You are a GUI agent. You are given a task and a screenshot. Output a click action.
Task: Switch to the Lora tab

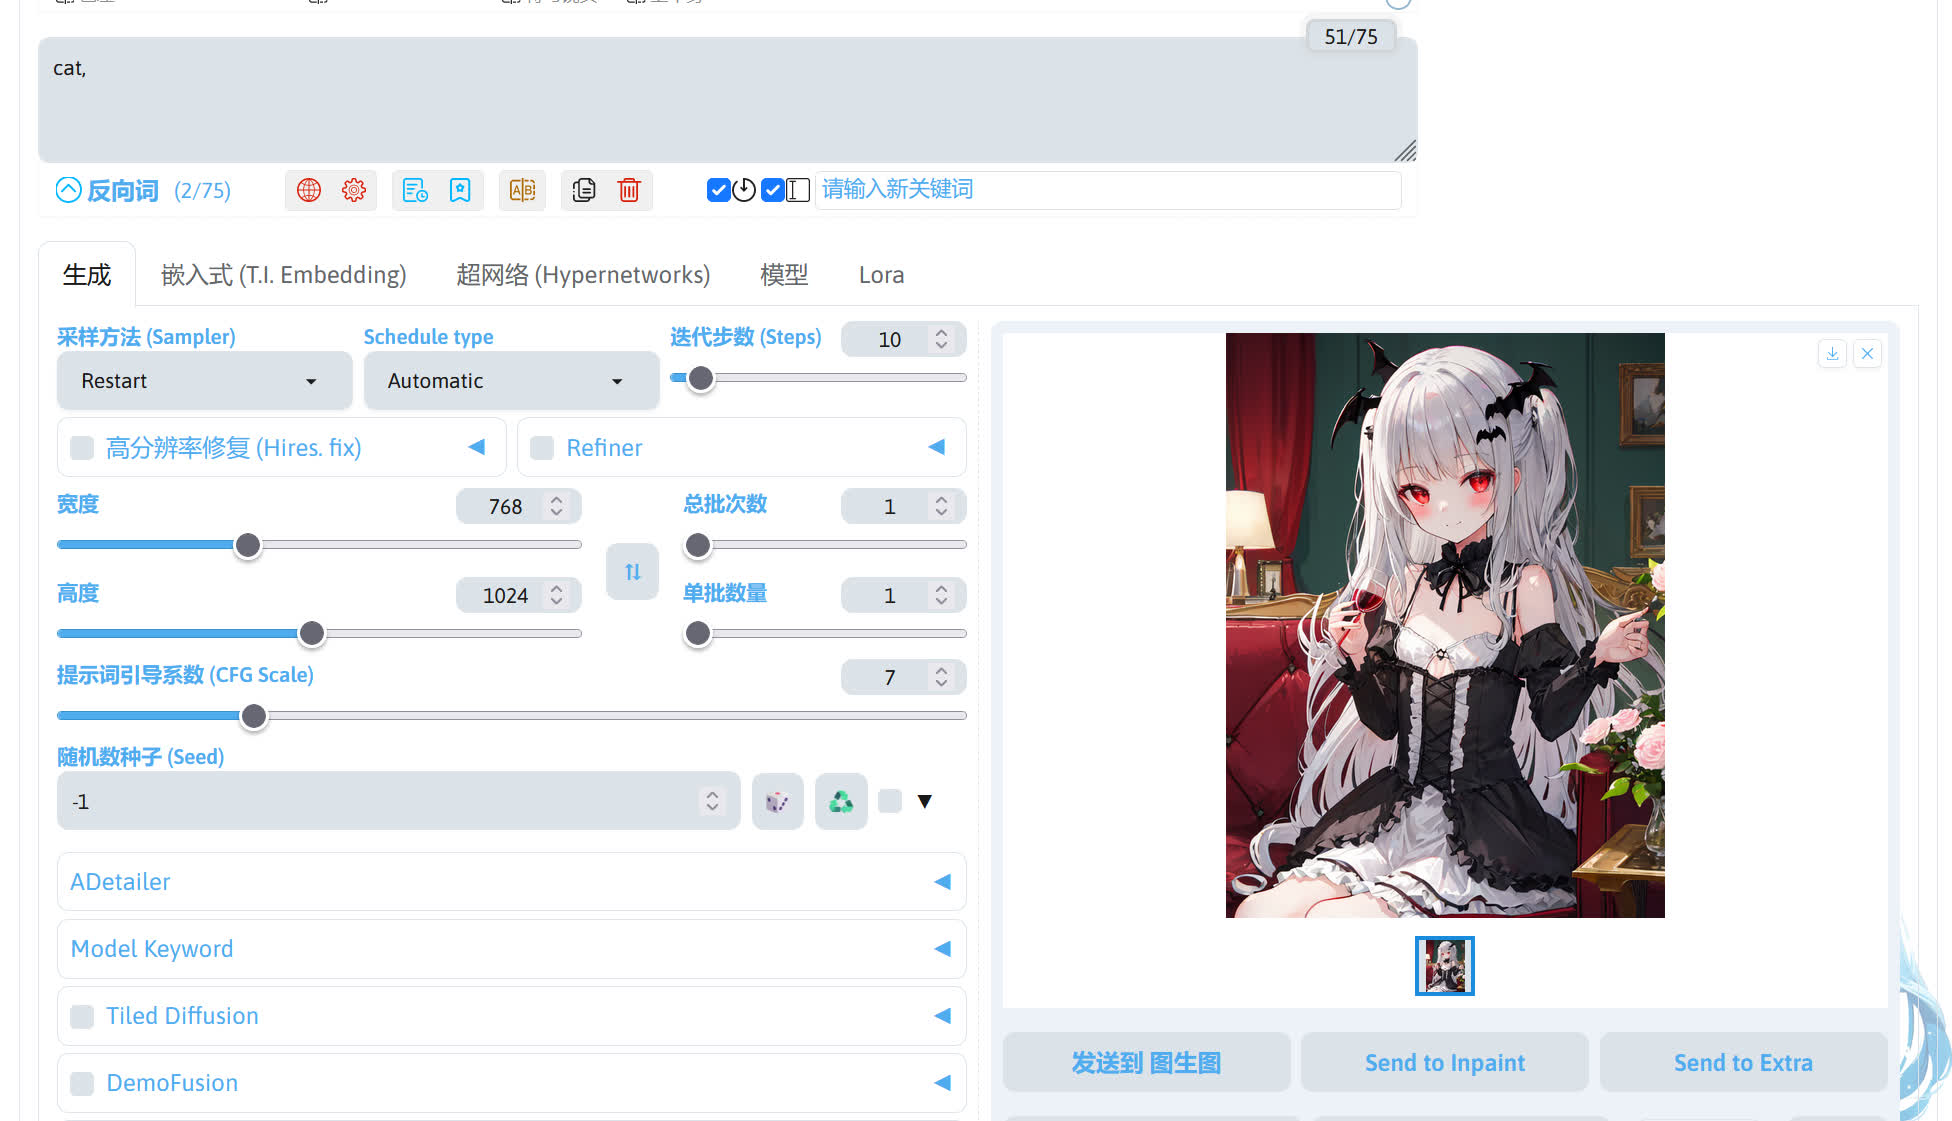pos(880,274)
